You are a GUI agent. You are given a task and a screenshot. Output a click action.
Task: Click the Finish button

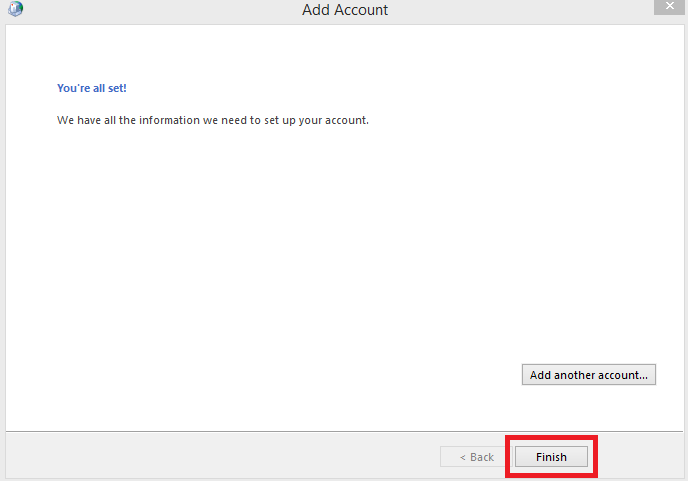click(551, 457)
